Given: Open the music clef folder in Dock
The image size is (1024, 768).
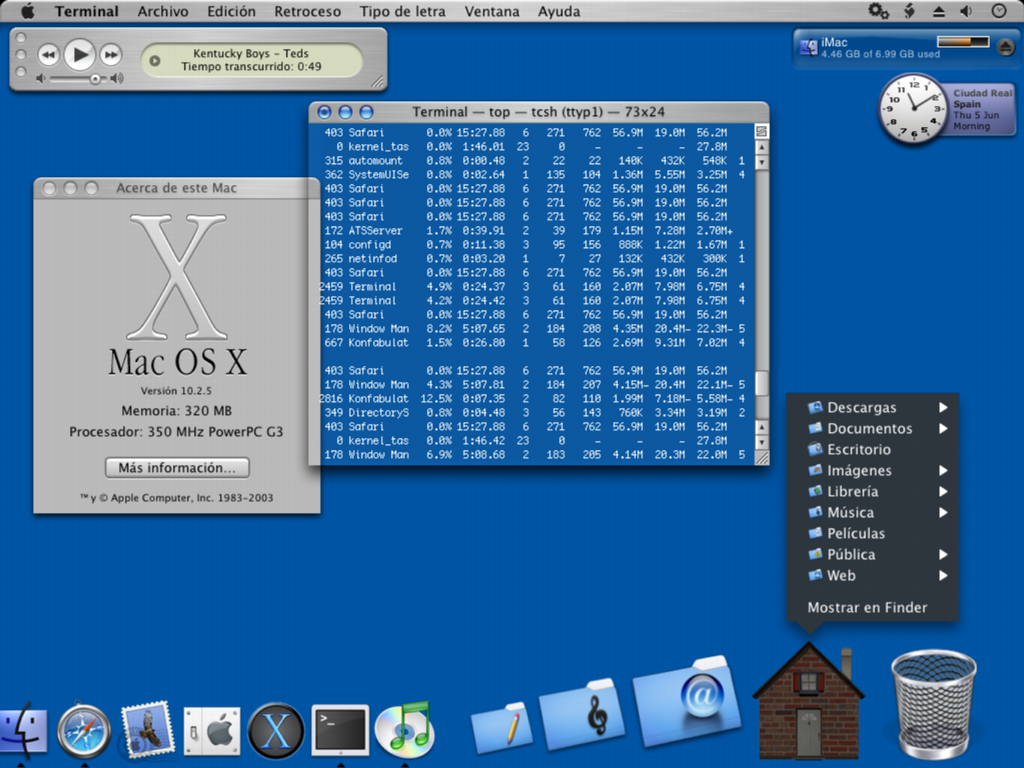Looking at the screenshot, I should coord(583,714).
